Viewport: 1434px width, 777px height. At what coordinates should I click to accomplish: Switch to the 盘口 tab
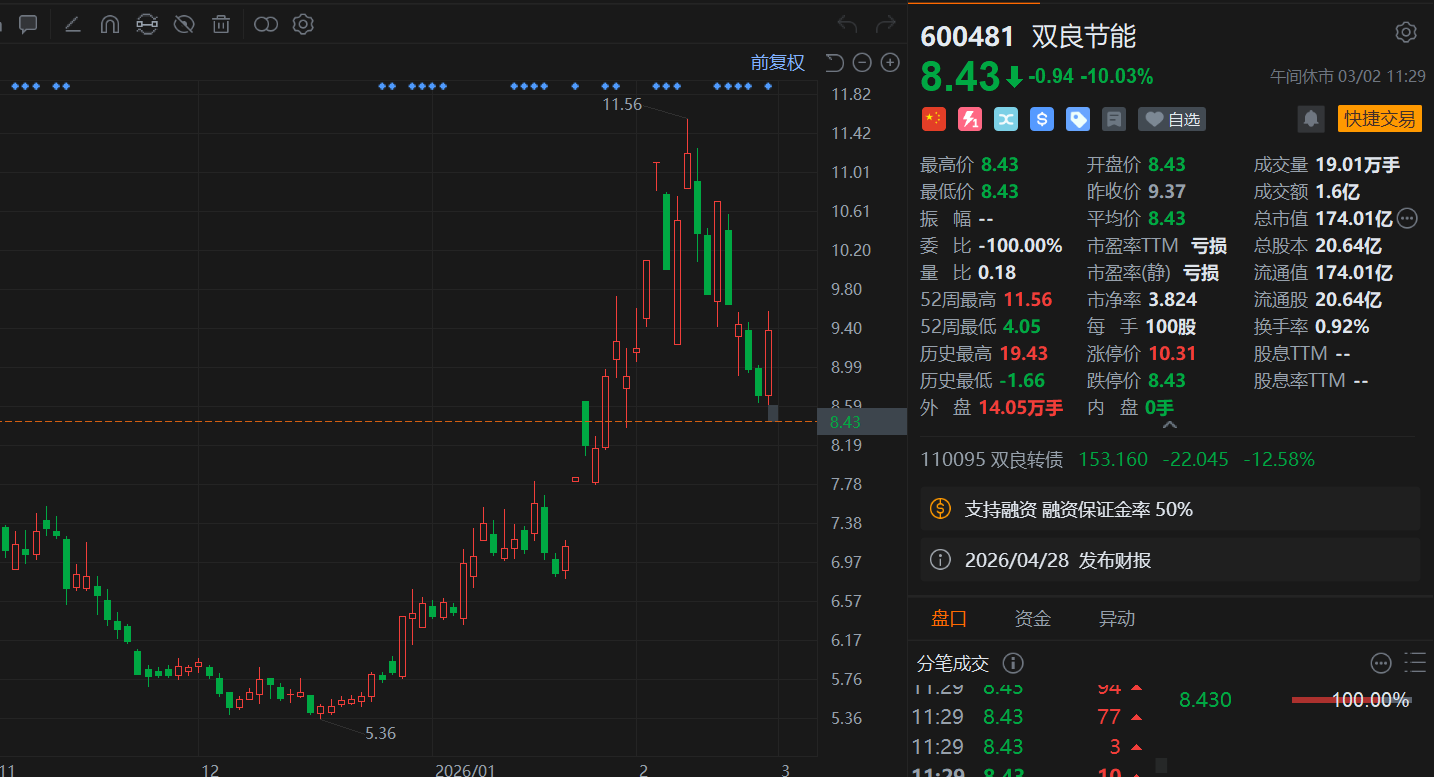pos(949,618)
